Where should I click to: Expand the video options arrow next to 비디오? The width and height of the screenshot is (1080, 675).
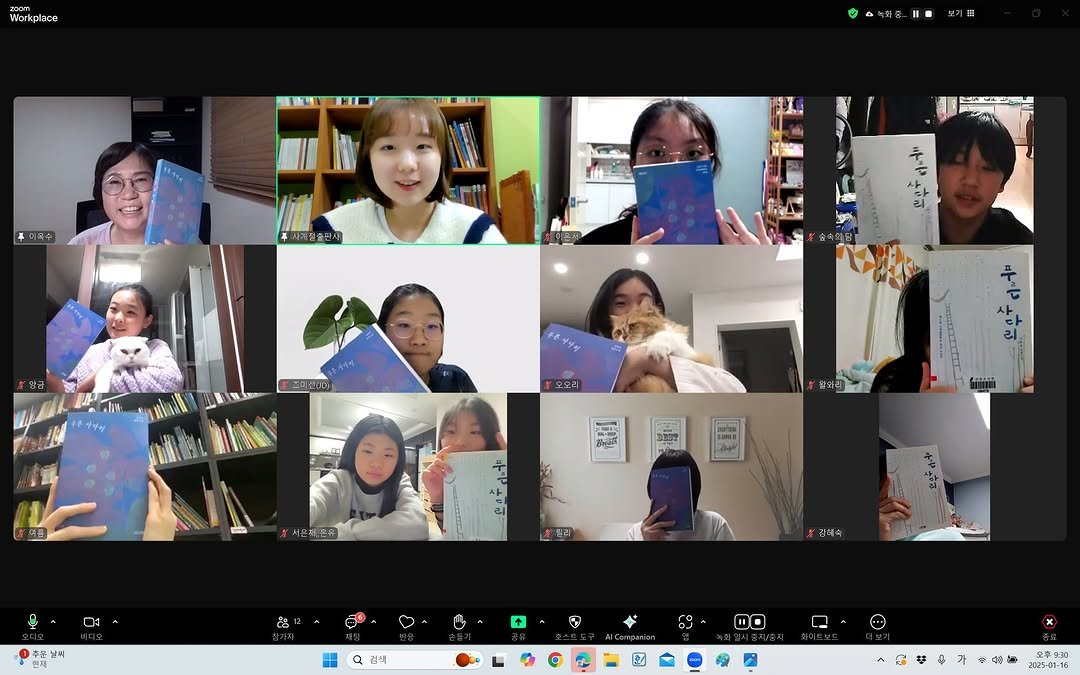tap(115, 621)
